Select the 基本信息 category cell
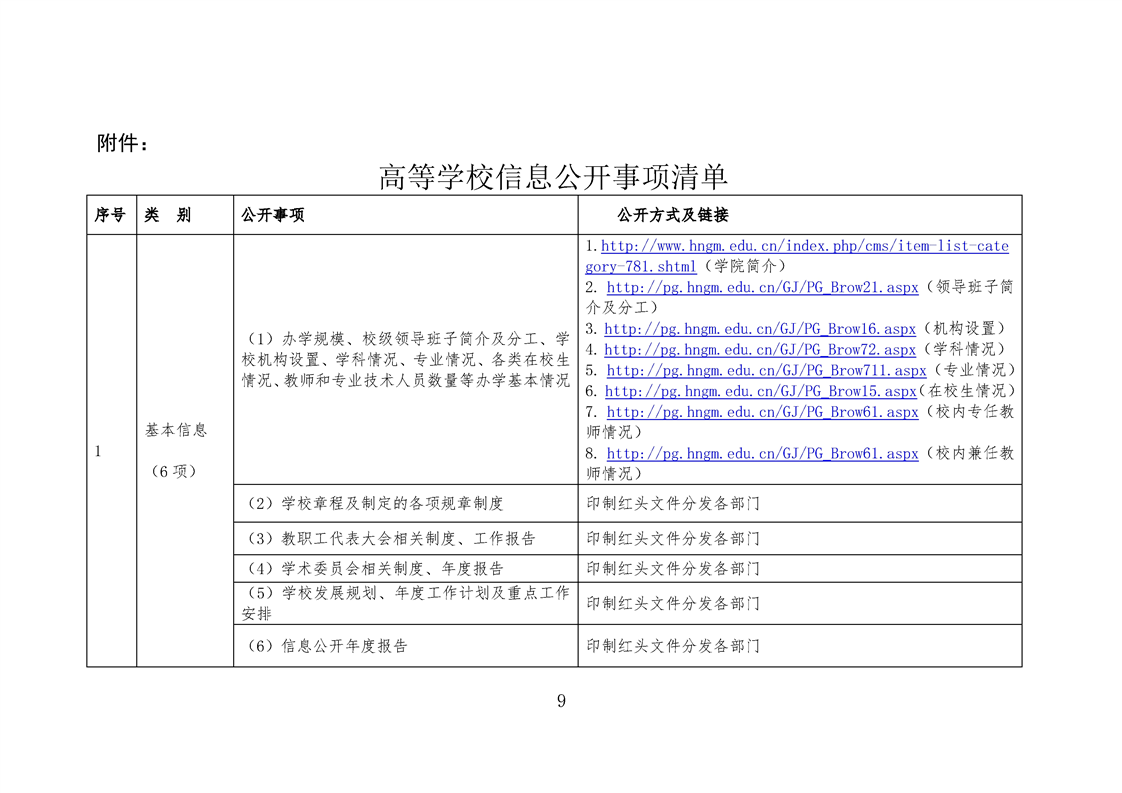This screenshot has height=793, width=1122. pos(176,430)
